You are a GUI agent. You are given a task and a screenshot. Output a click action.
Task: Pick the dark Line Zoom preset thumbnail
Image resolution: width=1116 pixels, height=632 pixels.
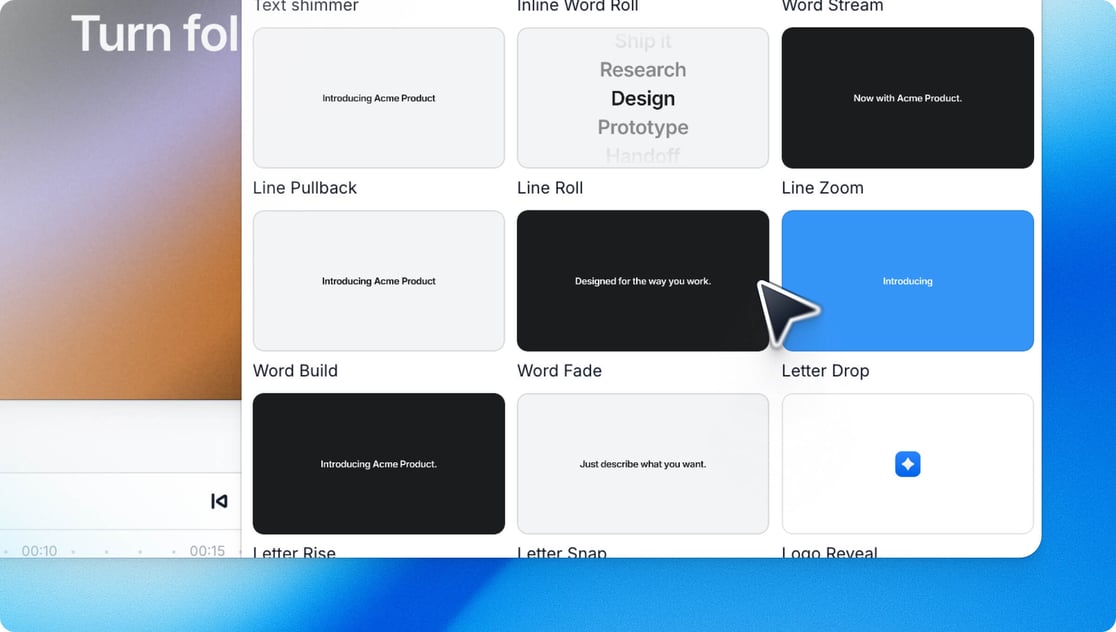[x=907, y=98]
